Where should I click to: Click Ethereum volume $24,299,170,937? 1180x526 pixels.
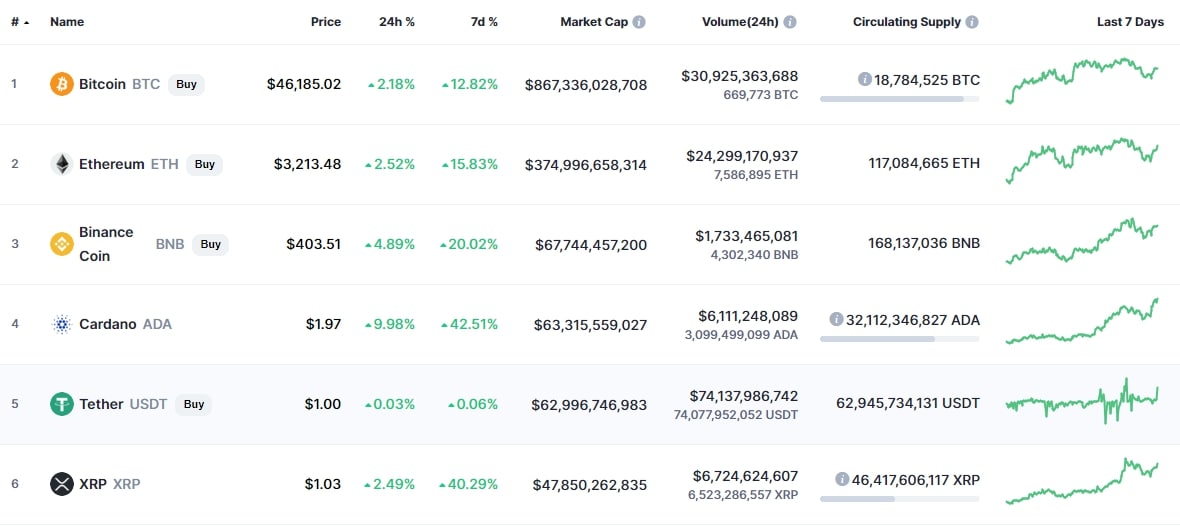click(742, 156)
